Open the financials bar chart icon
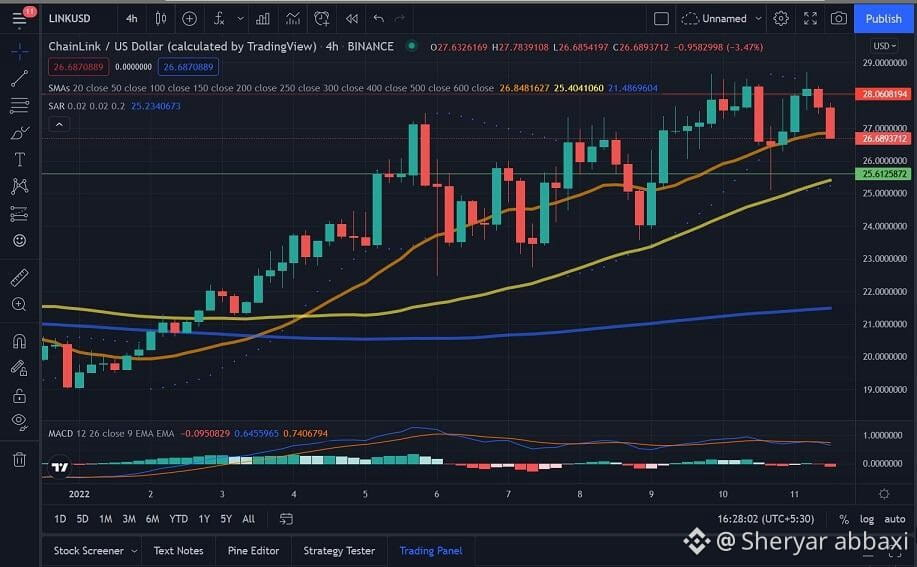This screenshot has height=567, width=917. coord(263,19)
